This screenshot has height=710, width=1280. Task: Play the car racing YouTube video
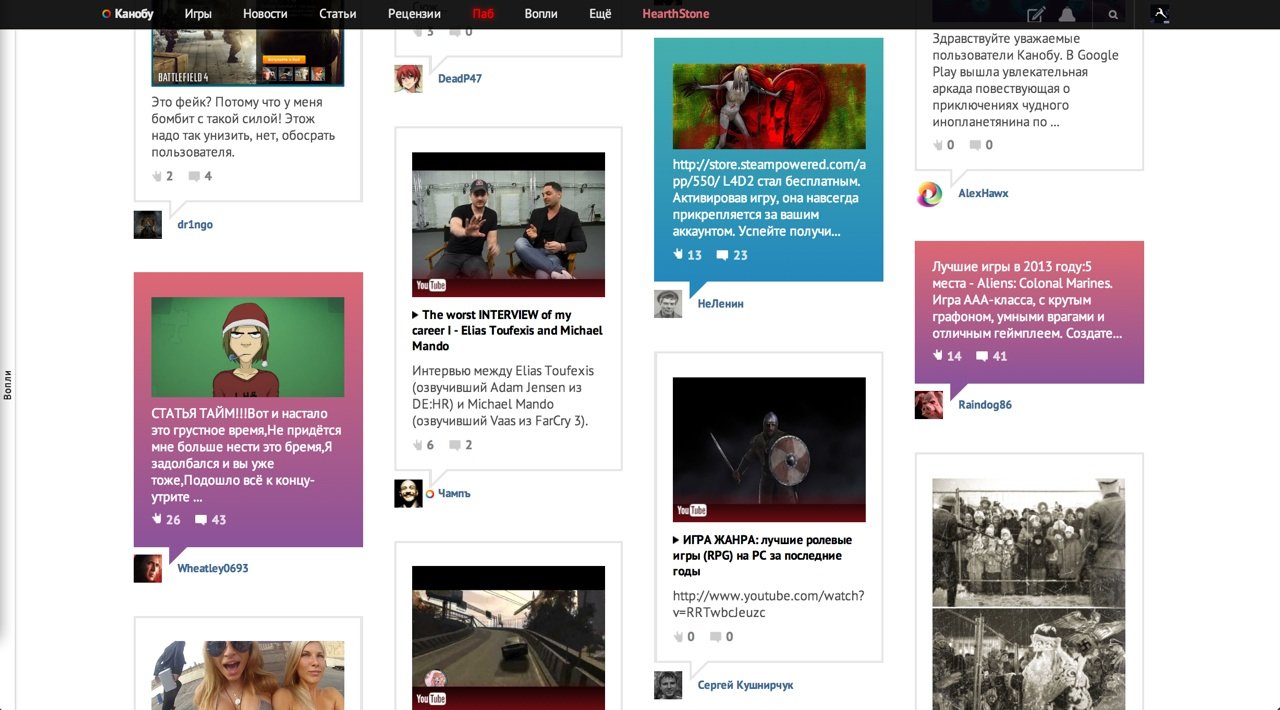click(x=508, y=638)
